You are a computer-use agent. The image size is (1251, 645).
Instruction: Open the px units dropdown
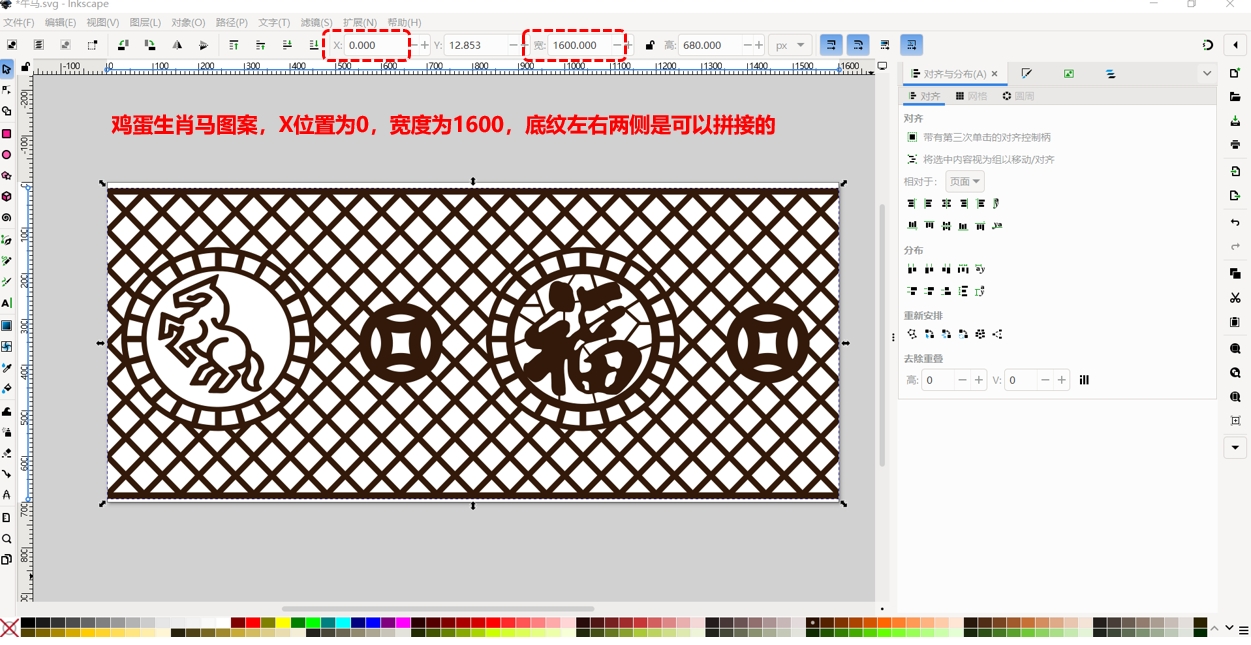point(790,45)
